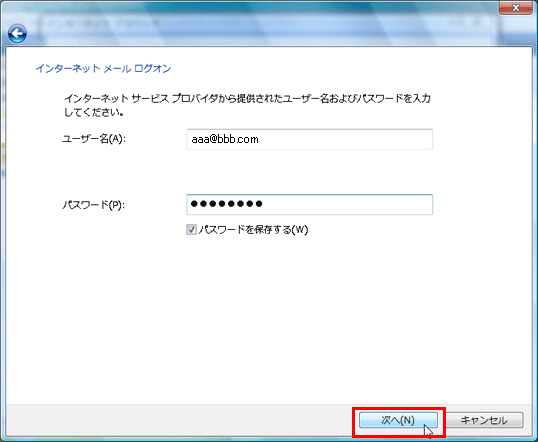Screen dimensions: 538x442
Task: Toggle the パスワードを保存する checkbox
Action: pyautogui.click(x=191, y=230)
